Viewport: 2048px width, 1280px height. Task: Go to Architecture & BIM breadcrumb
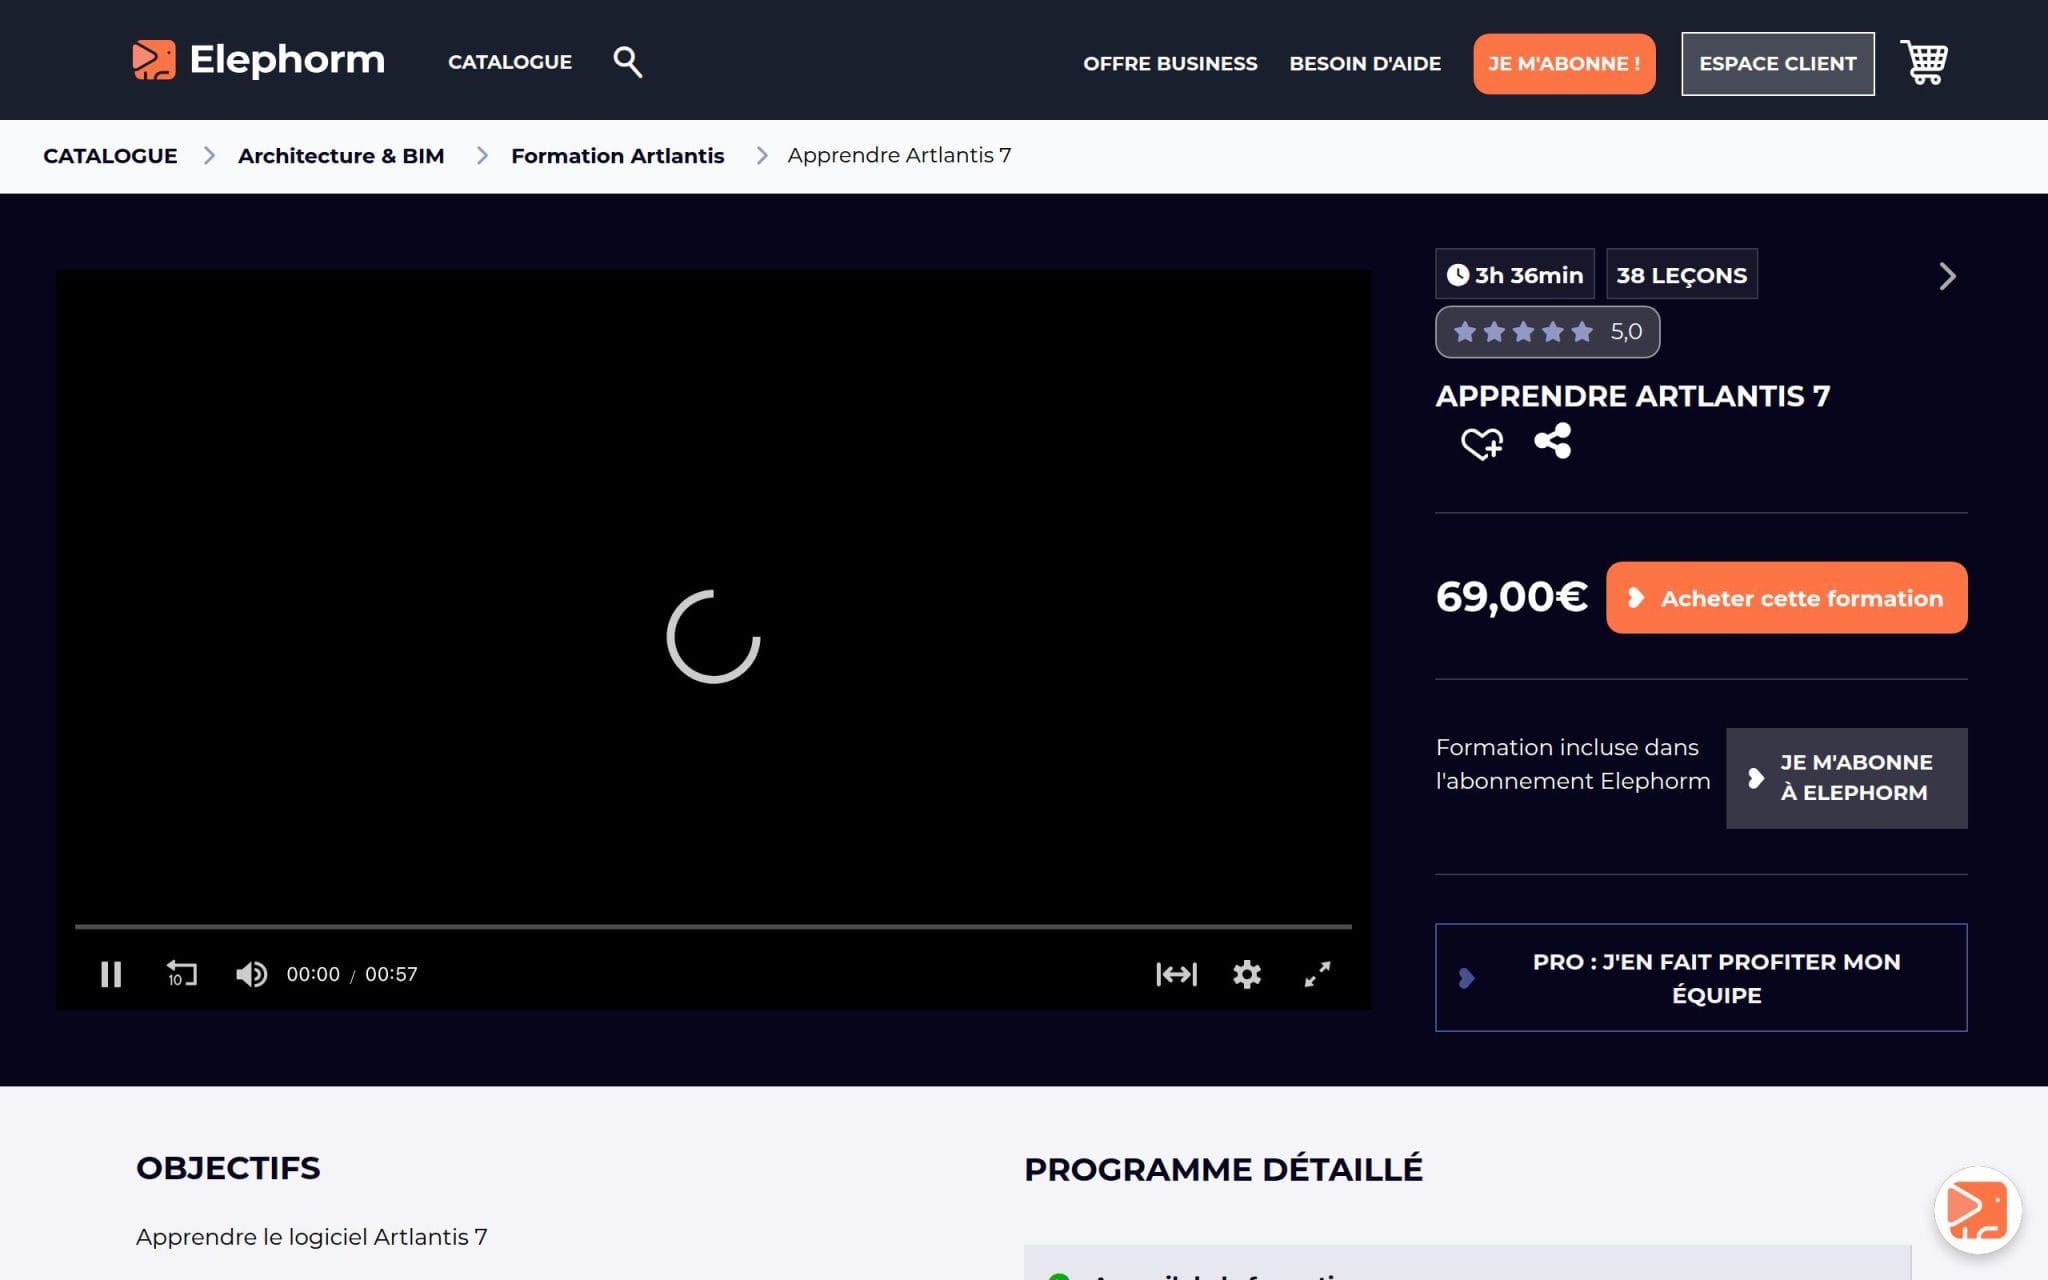(x=341, y=156)
